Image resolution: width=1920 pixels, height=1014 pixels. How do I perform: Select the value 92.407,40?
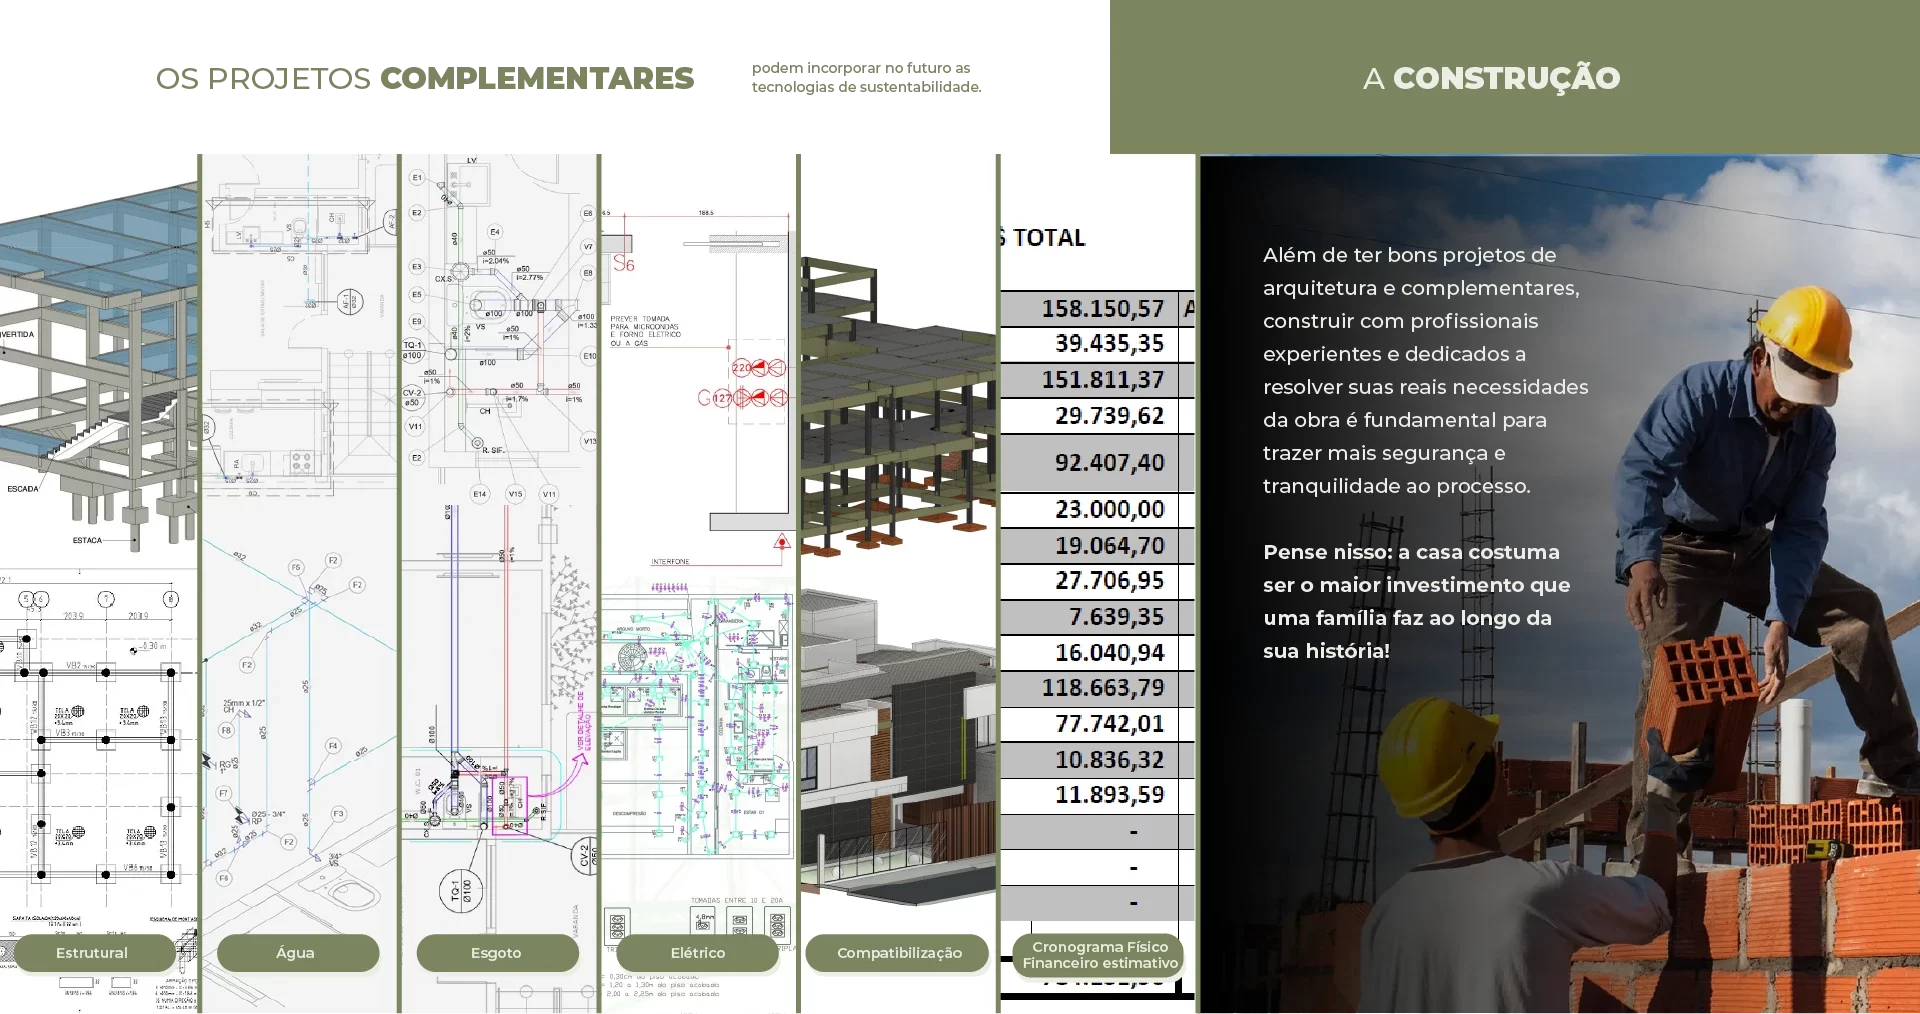click(x=1109, y=463)
